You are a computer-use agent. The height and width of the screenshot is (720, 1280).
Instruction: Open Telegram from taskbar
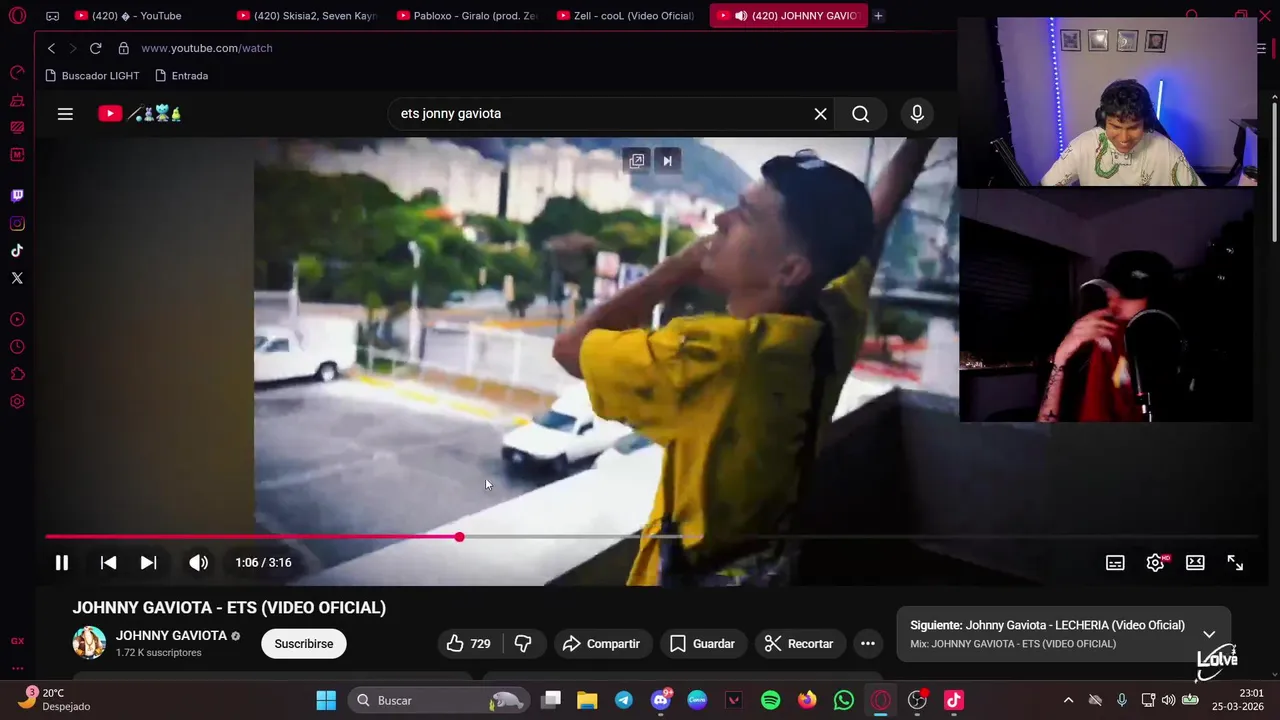click(x=623, y=700)
